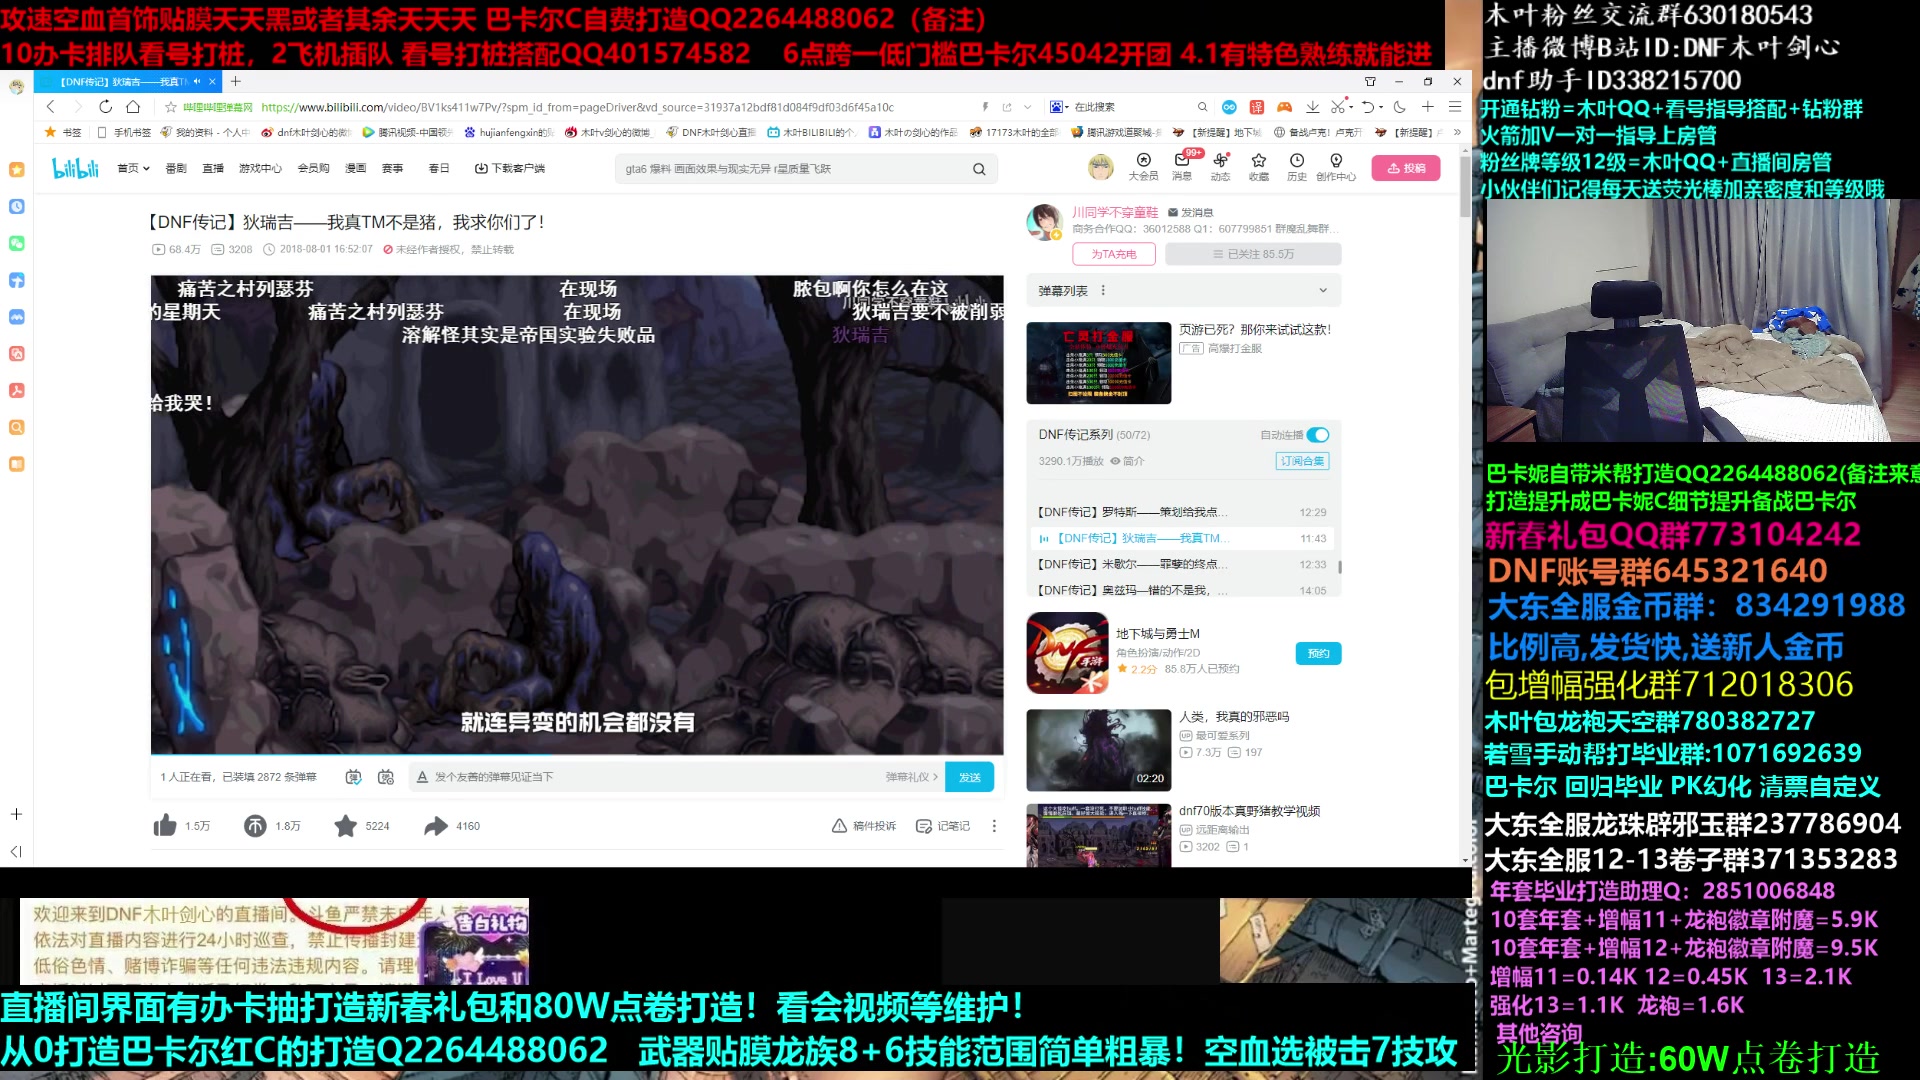Go to browser home page icon
The height and width of the screenshot is (1080, 1920).
(x=133, y=107)
